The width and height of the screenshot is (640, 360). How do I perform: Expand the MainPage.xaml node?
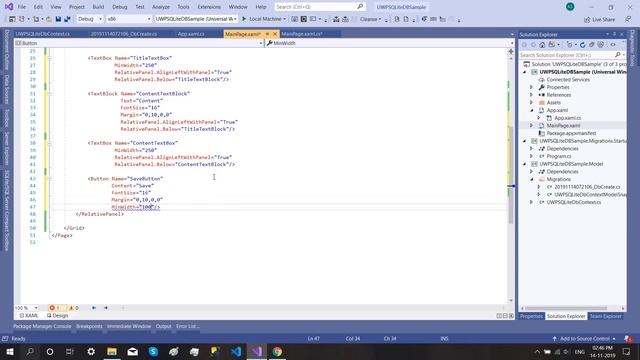click(531, 125)
